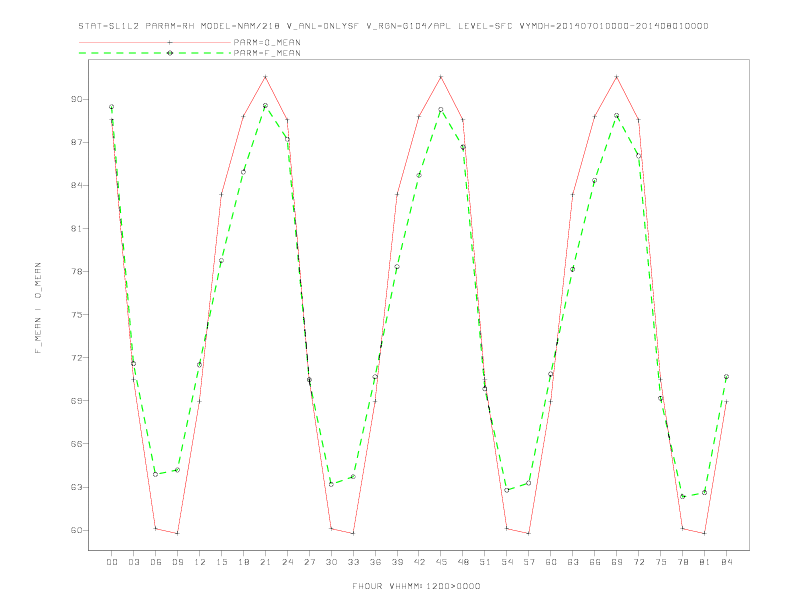Click the x-axis hour label 00
This screenshot has width=792, height=612.
click(x=112, y=562)
